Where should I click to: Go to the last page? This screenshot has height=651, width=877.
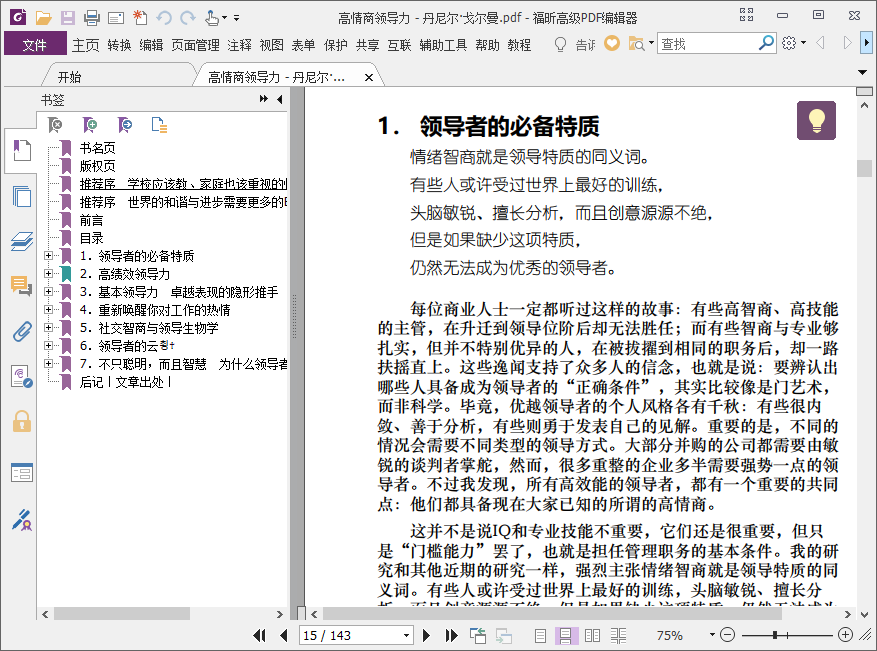pyautogui.click(x=451, y=635)
